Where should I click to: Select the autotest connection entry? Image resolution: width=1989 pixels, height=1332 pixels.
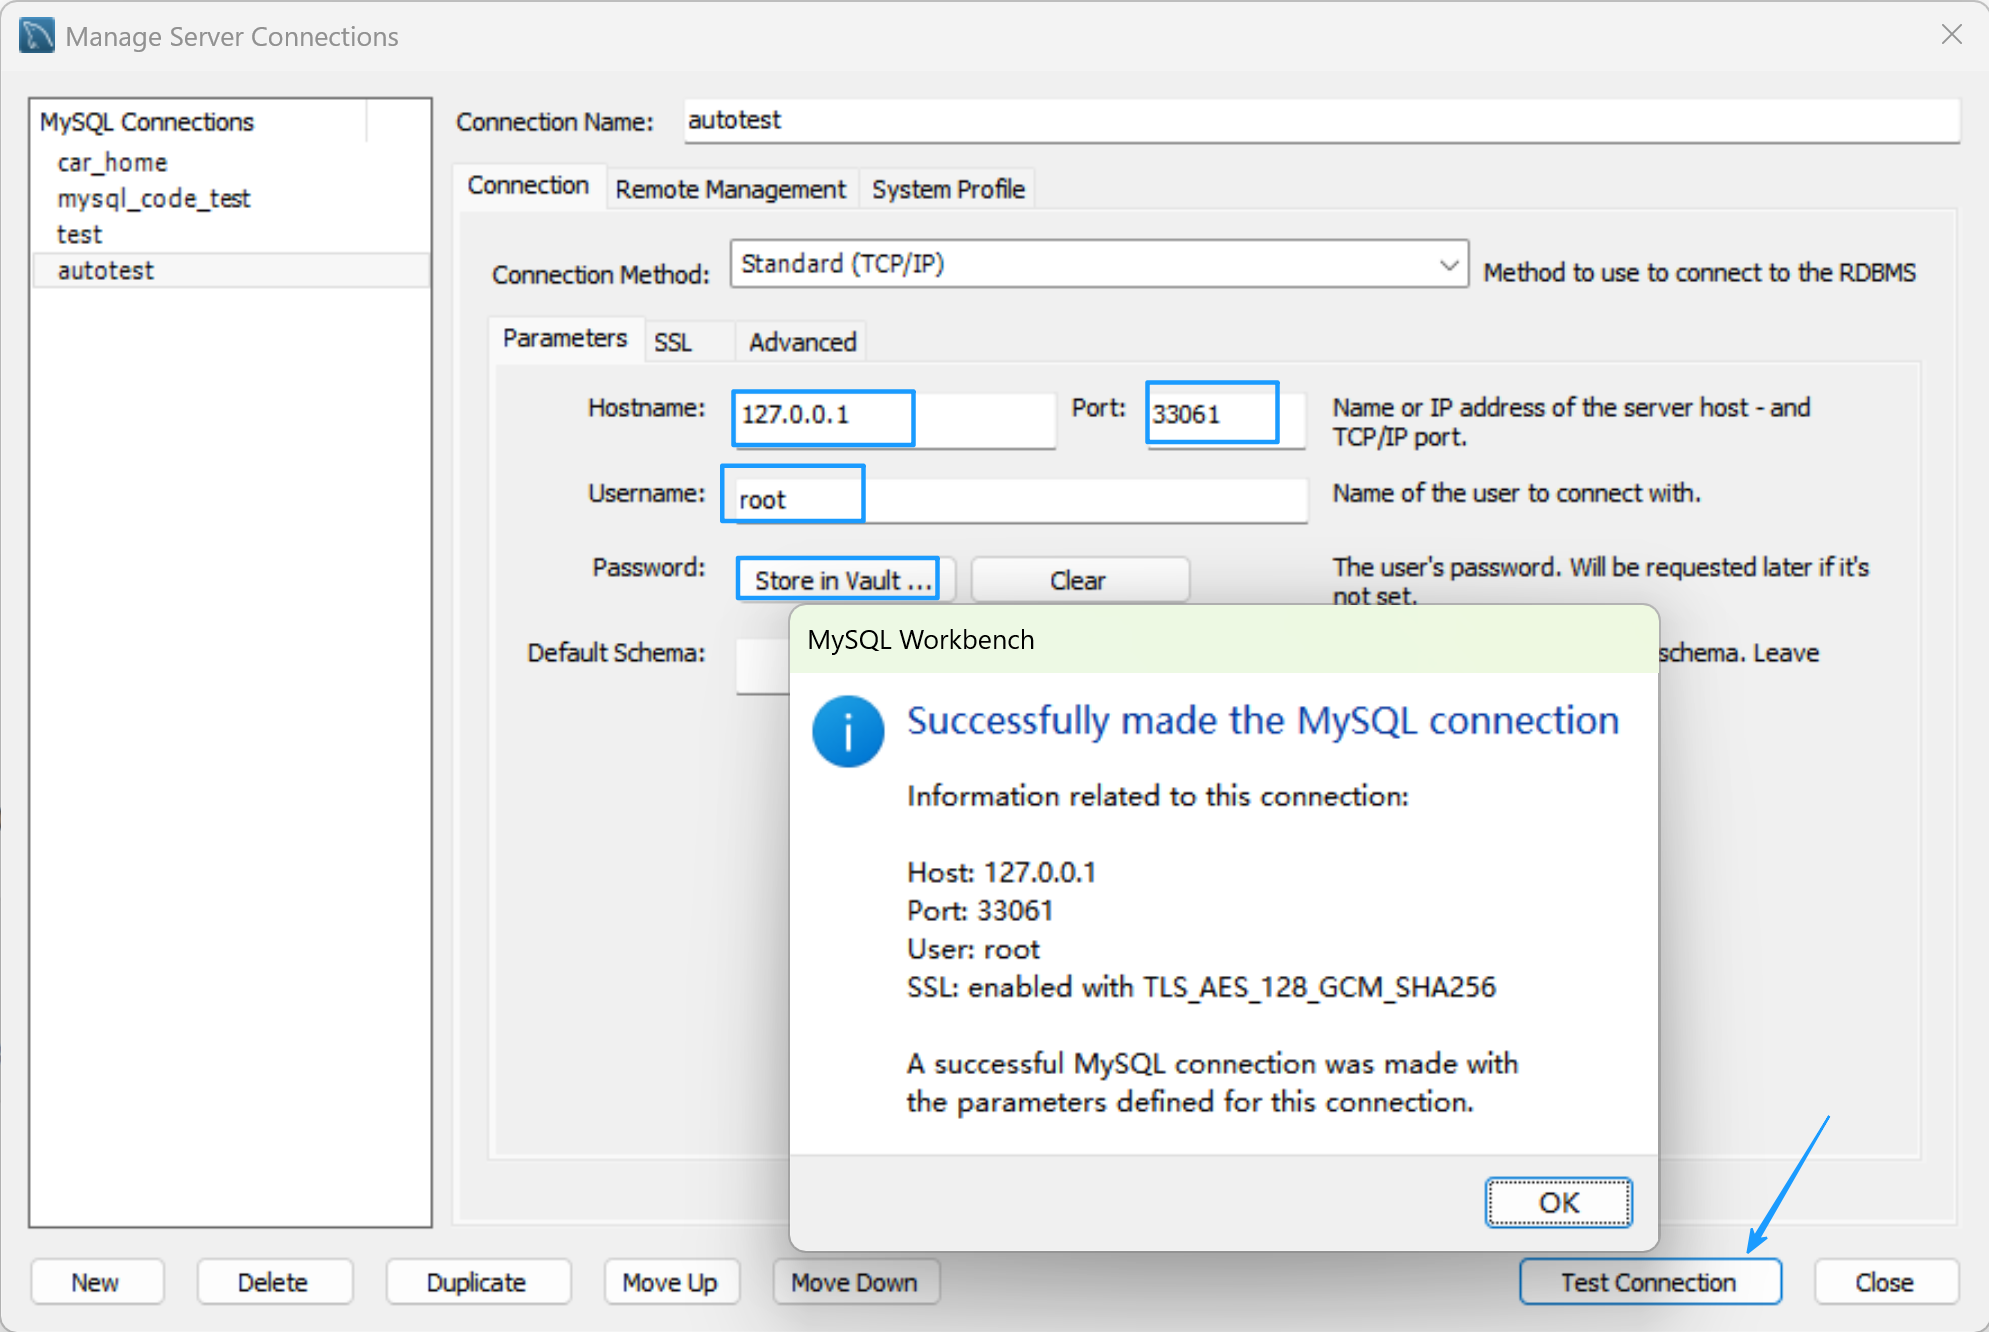coord(231,270)
